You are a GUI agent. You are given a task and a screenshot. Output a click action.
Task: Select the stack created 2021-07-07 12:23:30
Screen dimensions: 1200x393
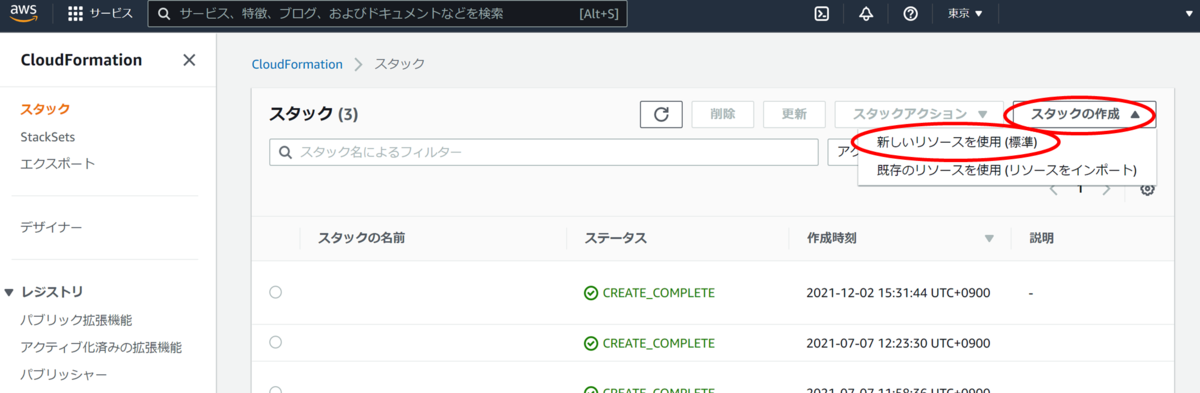click(276, 342)
